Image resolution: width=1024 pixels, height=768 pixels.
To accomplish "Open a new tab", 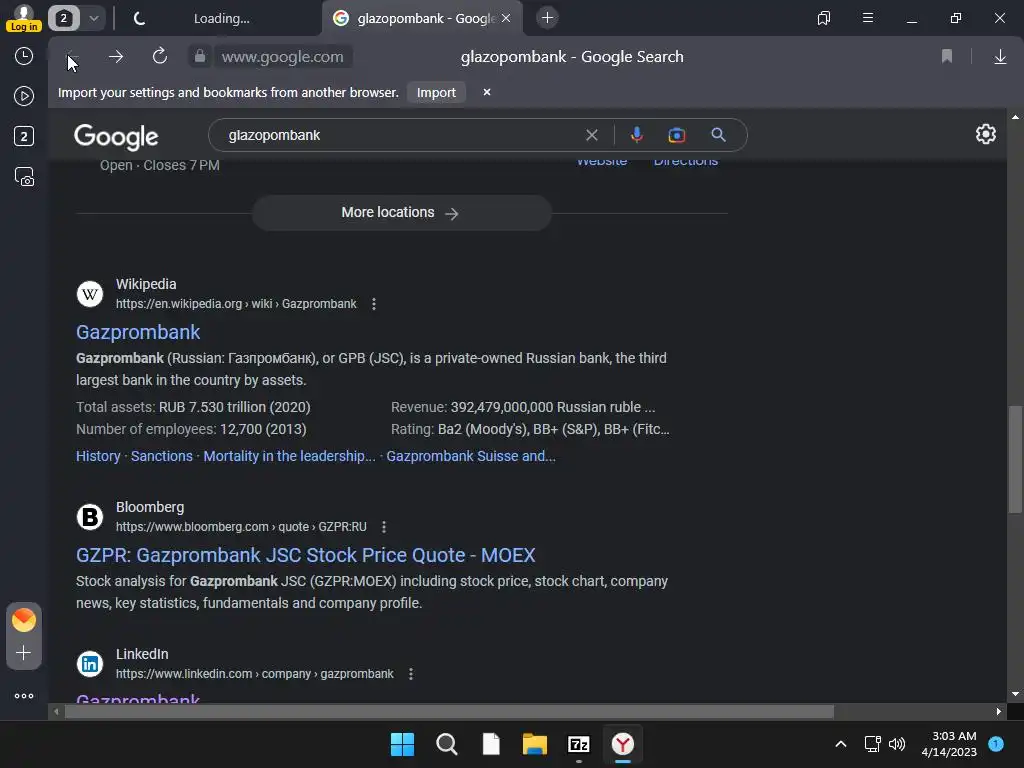I will pyautogui.click(x=547, y=18).
